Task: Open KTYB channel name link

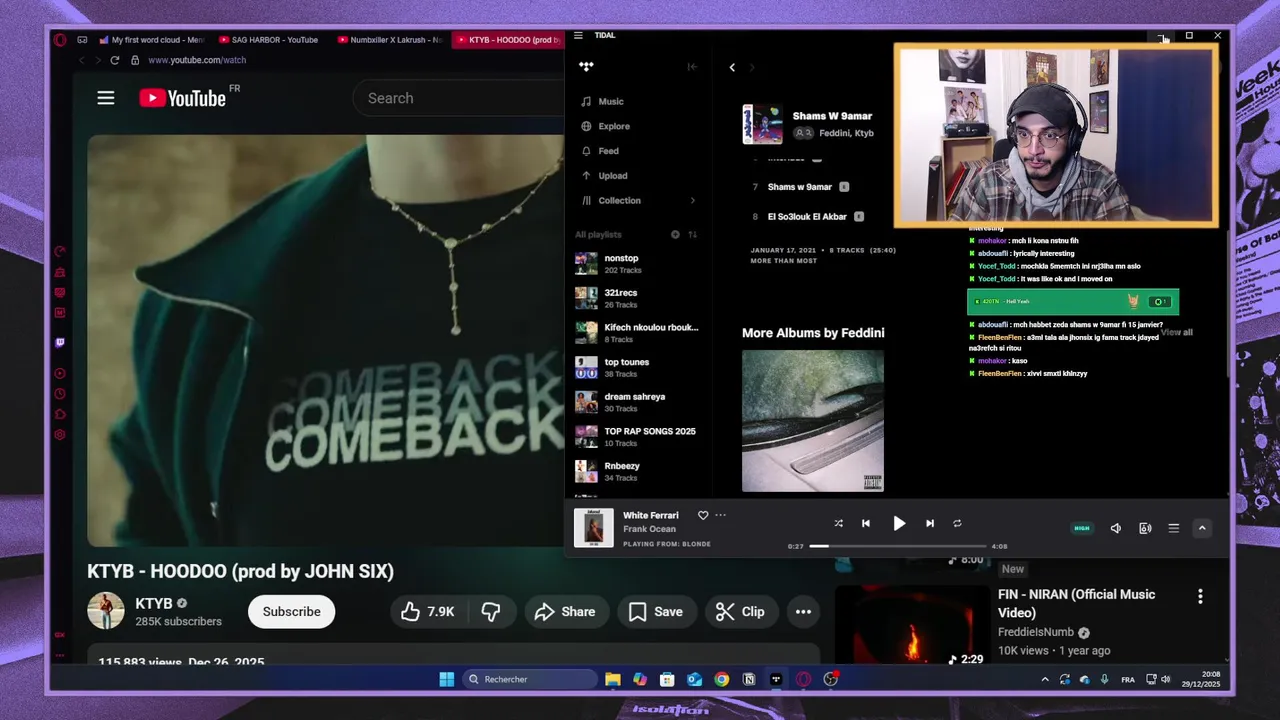Action: [154, 604]
